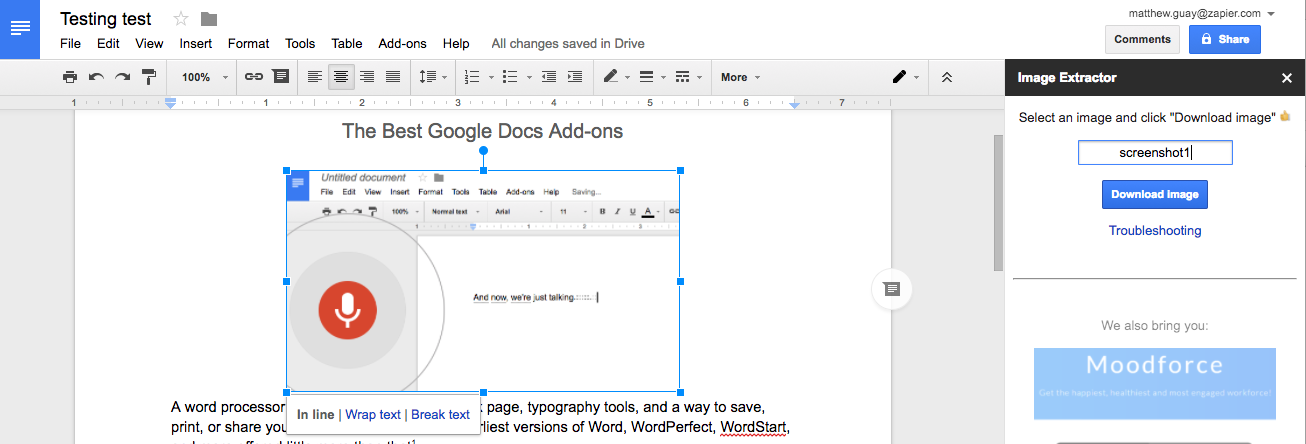Open the line spacing dropdown
The width and height of the screenshot is (1306, 444).
pos(432,77)
